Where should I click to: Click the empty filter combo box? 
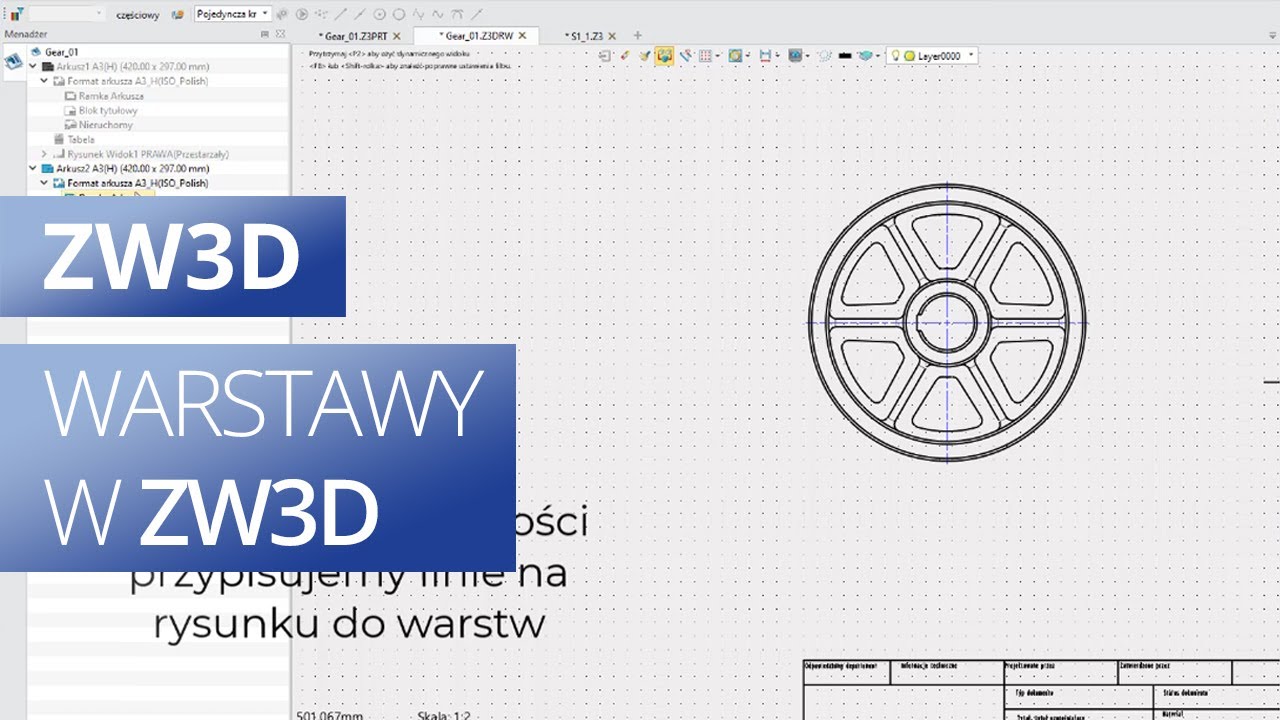[x=67, y=14]
